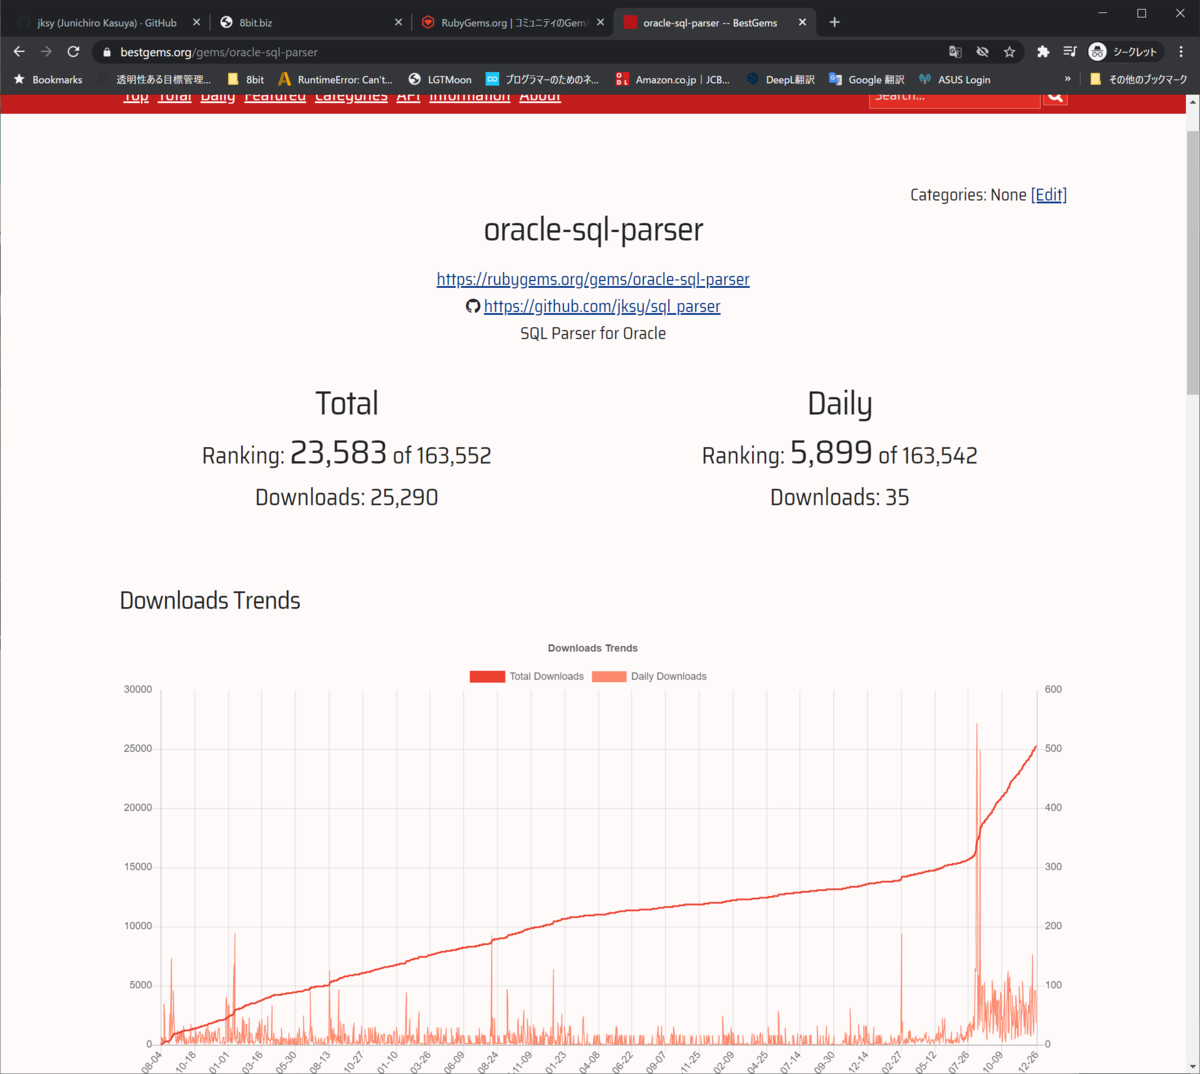Run a search using the magnifier icon

click(x=1055, y=95)
